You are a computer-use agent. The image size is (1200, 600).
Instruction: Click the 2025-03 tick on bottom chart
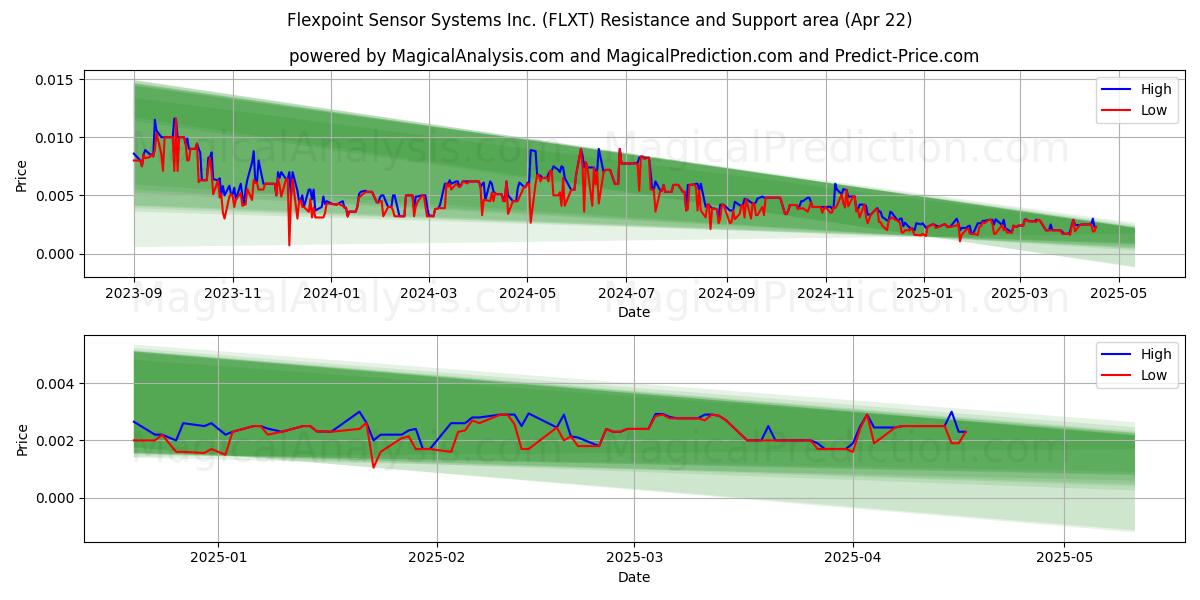636,557
